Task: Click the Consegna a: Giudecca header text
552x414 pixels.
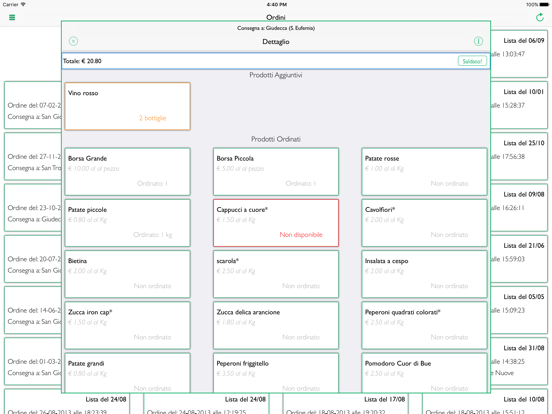Action: tap(276, 28)
